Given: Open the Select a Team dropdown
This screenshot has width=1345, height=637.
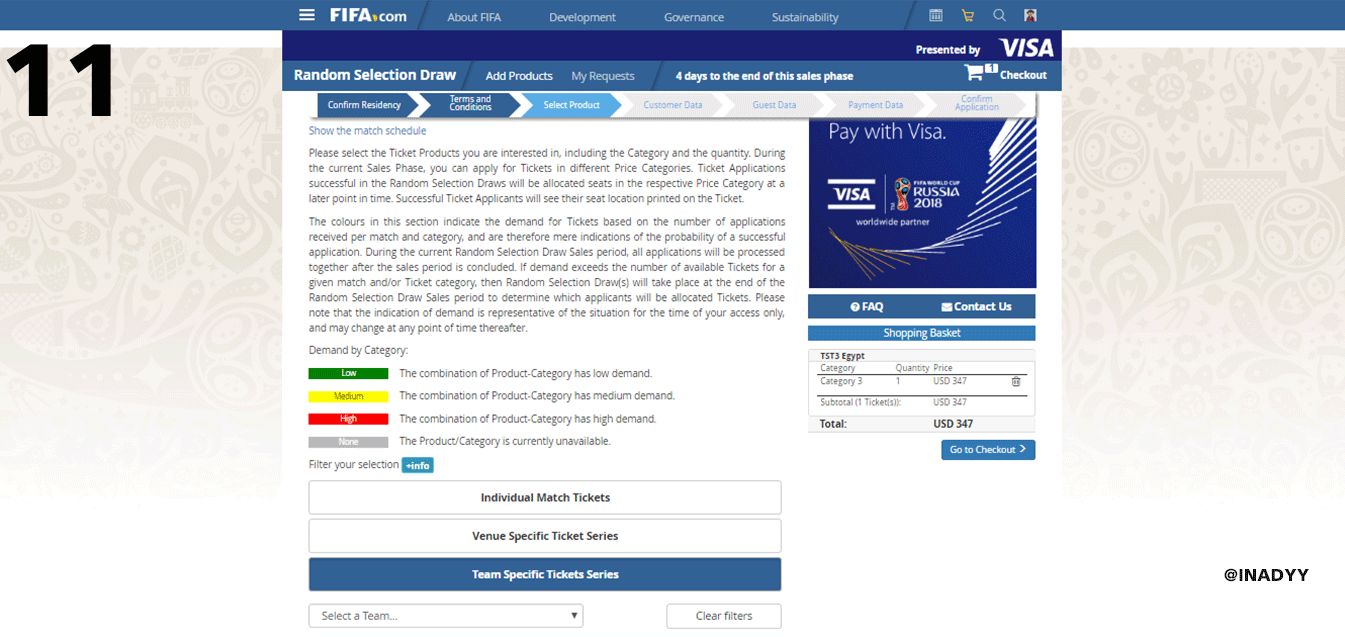Looking at the screenshot, I should [446, 616].
